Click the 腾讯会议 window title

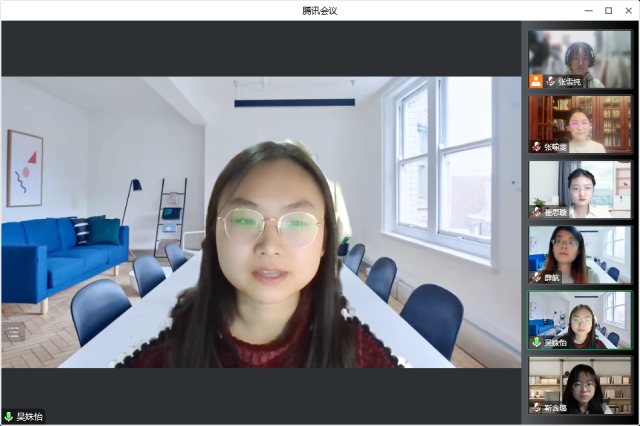point(320,10)
